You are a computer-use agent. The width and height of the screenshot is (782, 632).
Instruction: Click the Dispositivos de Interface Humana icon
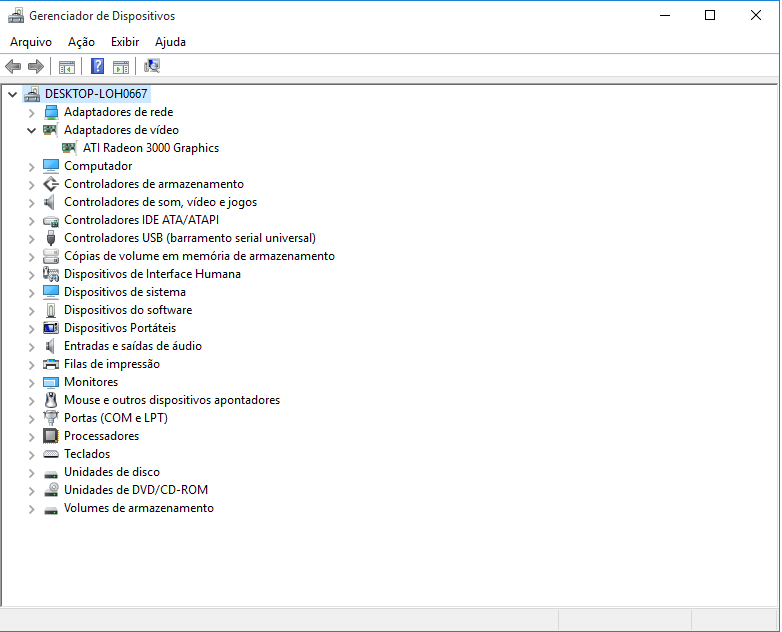click(51, 274)
